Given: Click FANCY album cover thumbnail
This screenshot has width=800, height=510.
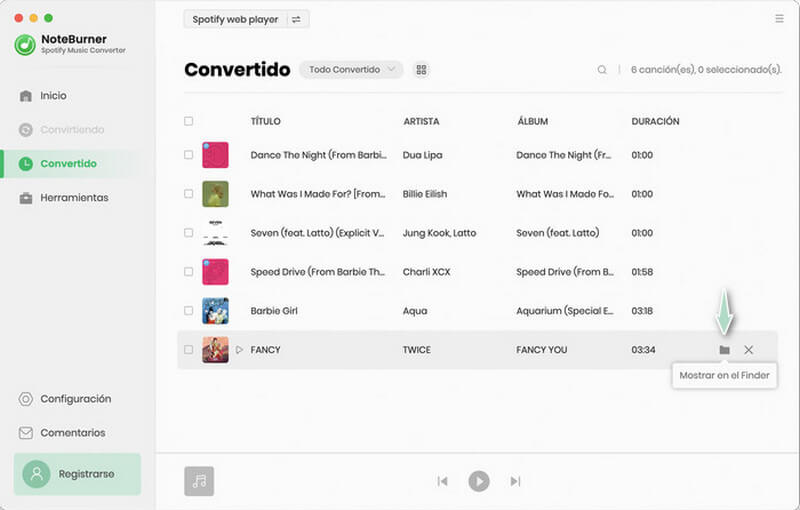Looking at the screenshot, I should point(215,350).
